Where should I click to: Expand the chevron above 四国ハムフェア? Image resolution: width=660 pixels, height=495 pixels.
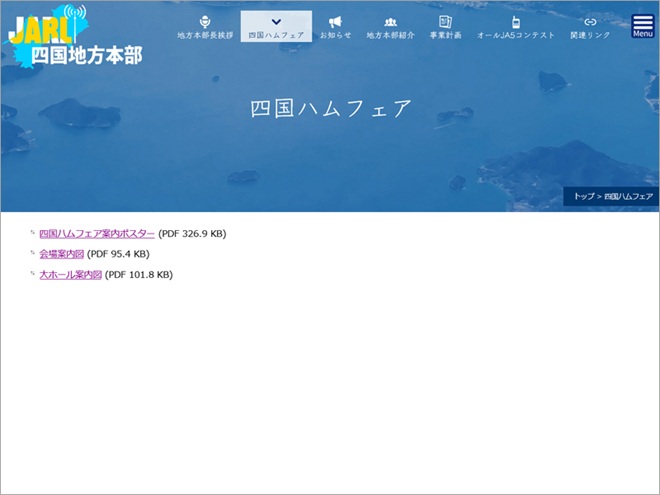[x=276, y=21]
